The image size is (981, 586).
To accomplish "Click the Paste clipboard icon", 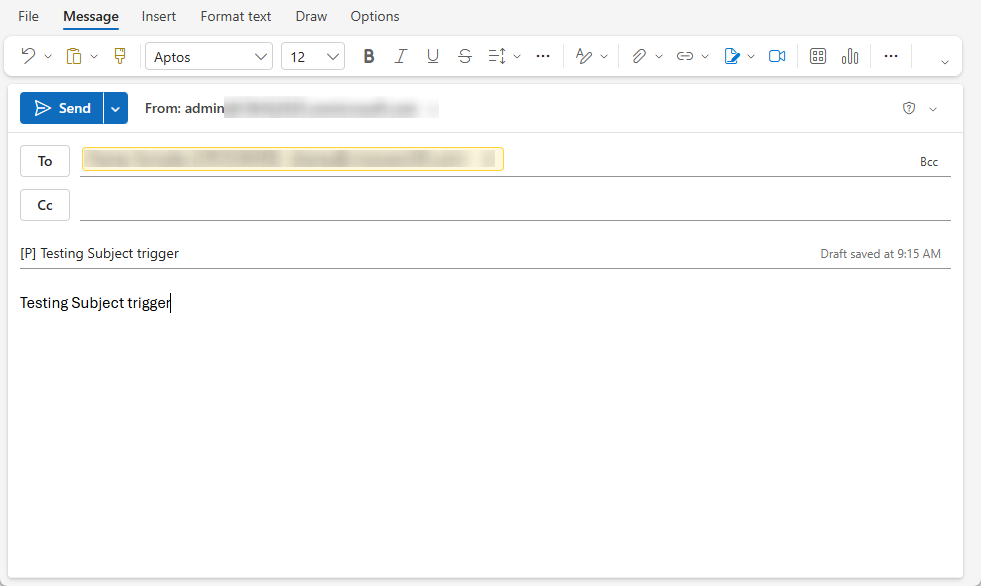I will click(x=74, y=57).
